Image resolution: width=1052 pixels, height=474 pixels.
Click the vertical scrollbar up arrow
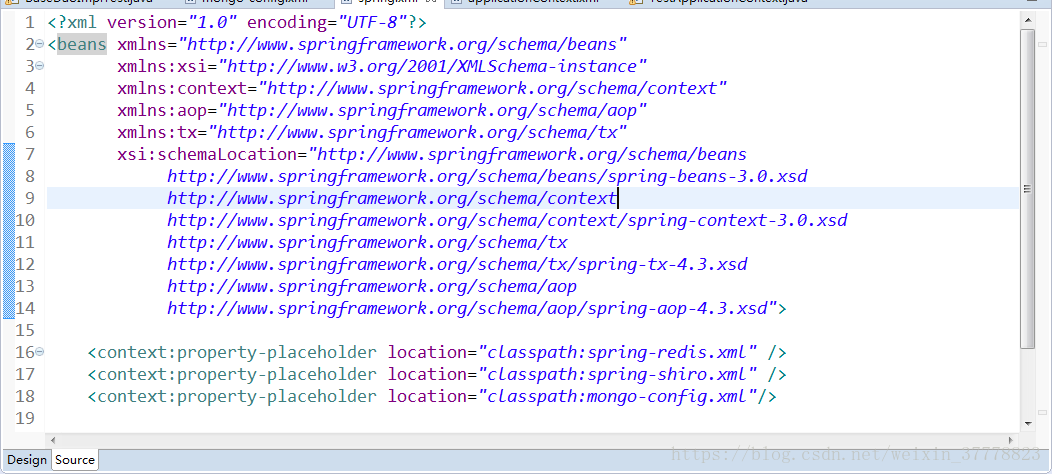tap(1028, 22)
